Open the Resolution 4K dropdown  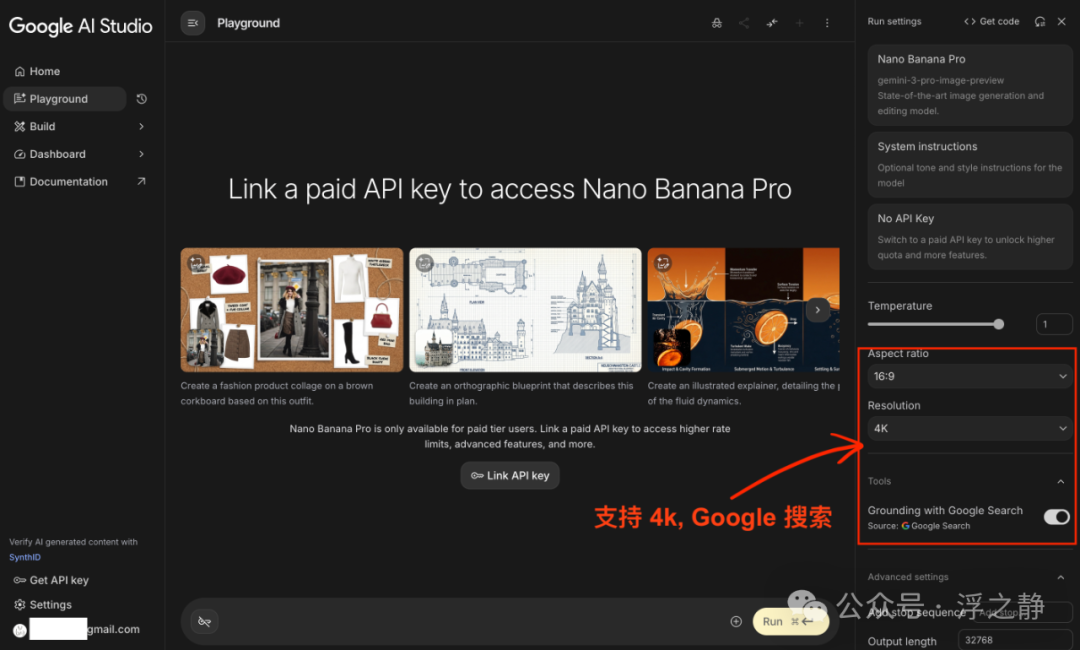[970, 428]
